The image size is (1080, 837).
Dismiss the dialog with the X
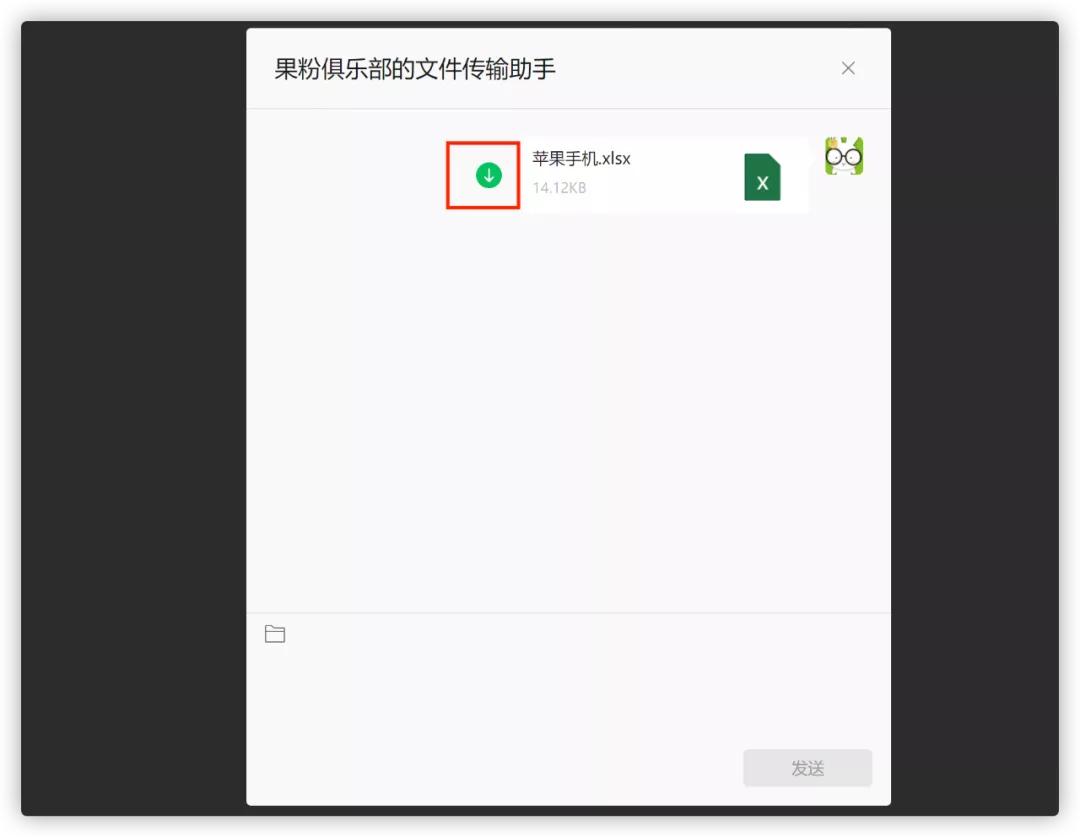(x=848, y=68)
